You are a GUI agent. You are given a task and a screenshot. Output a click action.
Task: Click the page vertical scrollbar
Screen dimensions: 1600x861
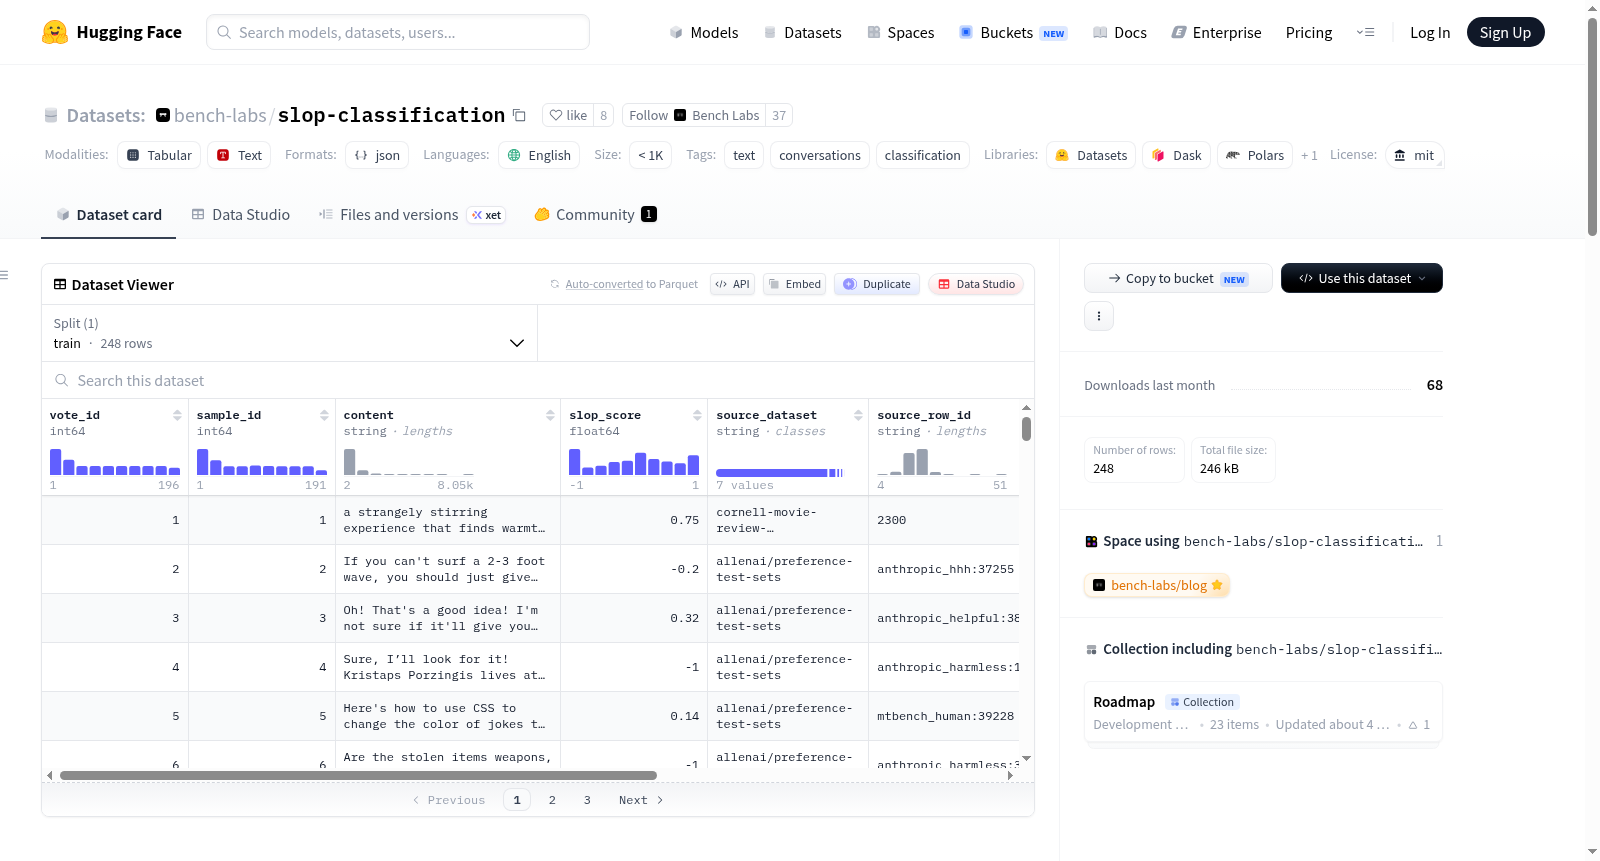tap(1592, 126)
